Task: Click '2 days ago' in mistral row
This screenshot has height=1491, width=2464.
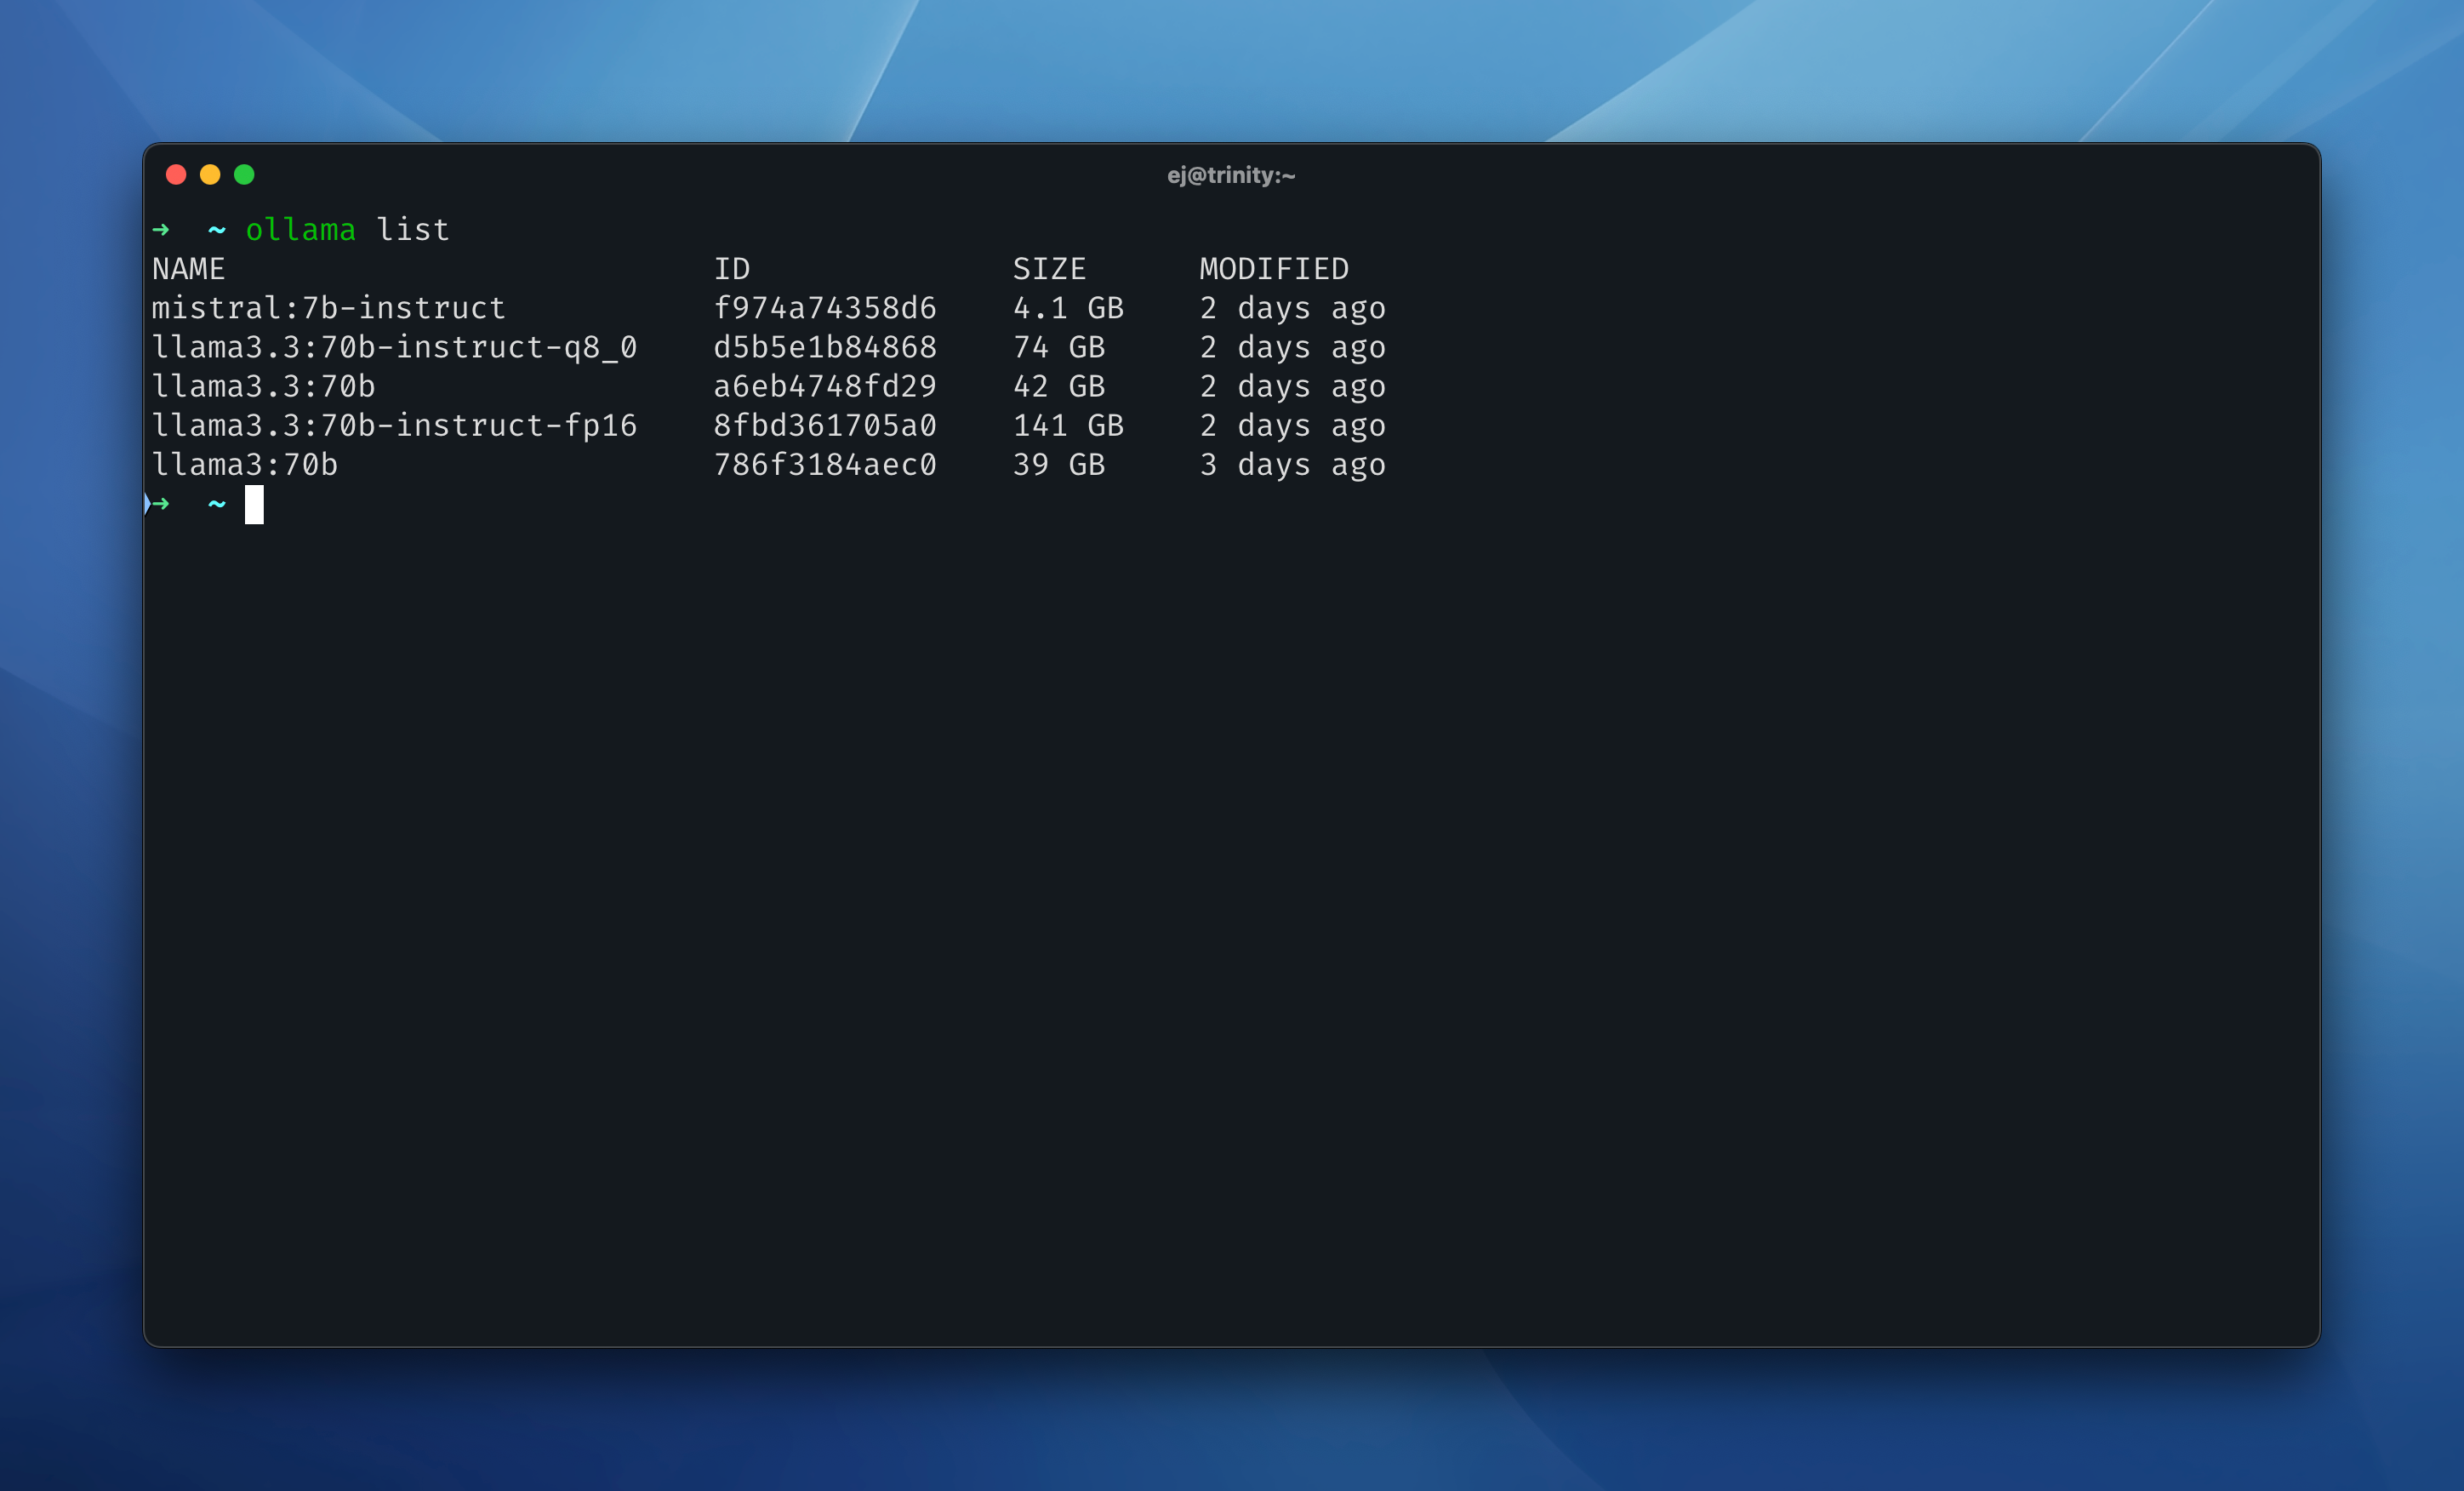Action: [1293, 308]
